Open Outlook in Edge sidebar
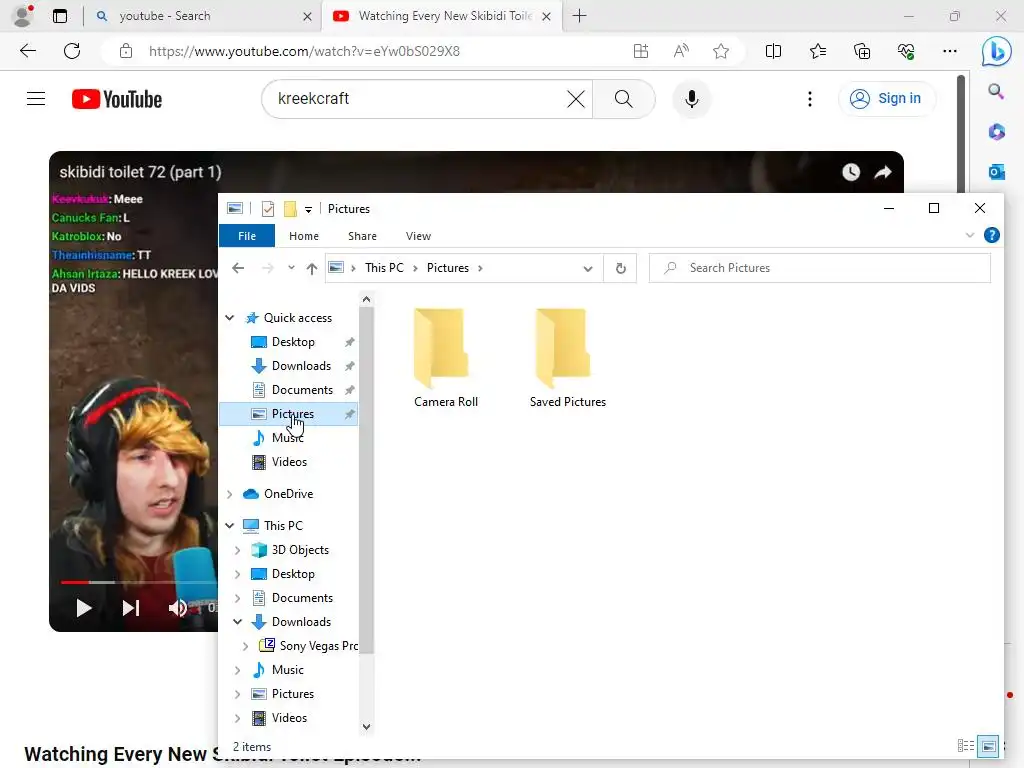Viewport: 1024px width, 768px height. [996, 172]
